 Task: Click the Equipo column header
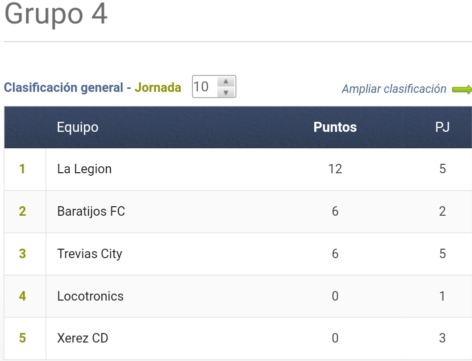(x=77, y=127)
